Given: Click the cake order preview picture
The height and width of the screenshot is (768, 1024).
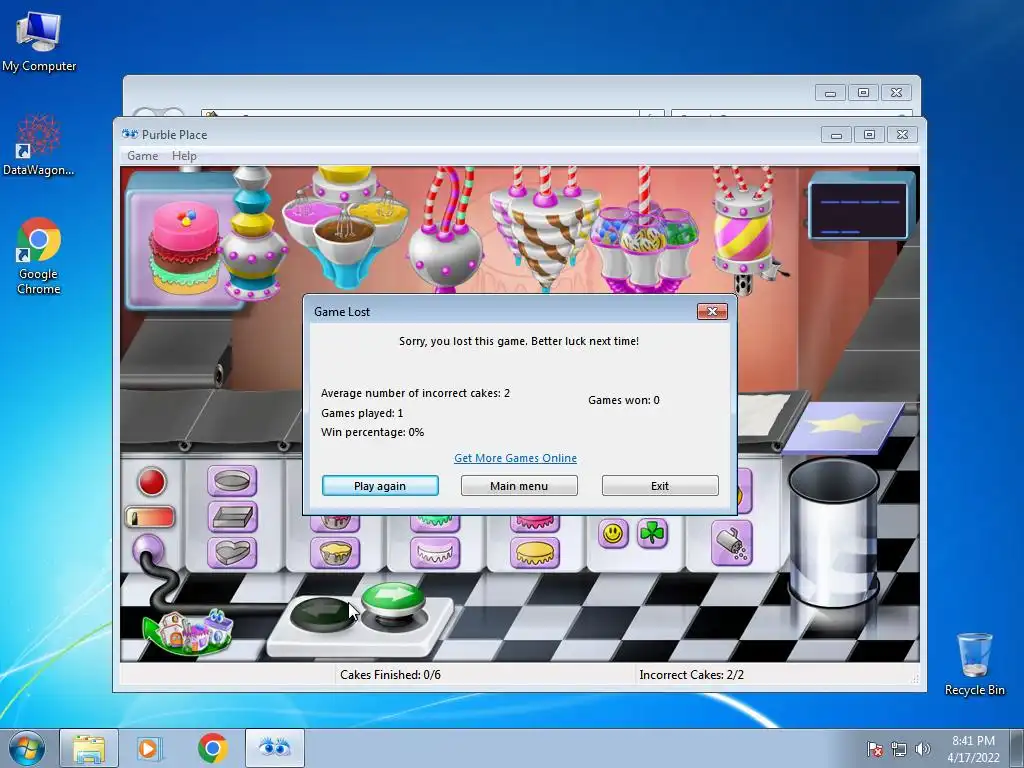Looking at the screenshot, I should [x=183, y=247].
